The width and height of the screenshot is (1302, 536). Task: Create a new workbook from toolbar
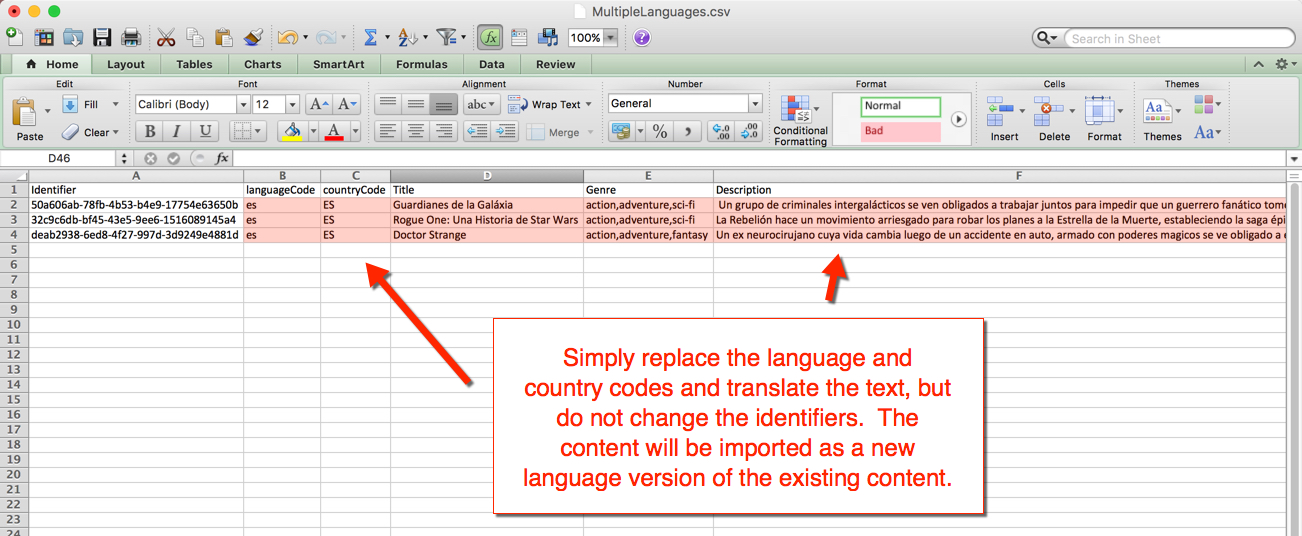pos(14,37)
